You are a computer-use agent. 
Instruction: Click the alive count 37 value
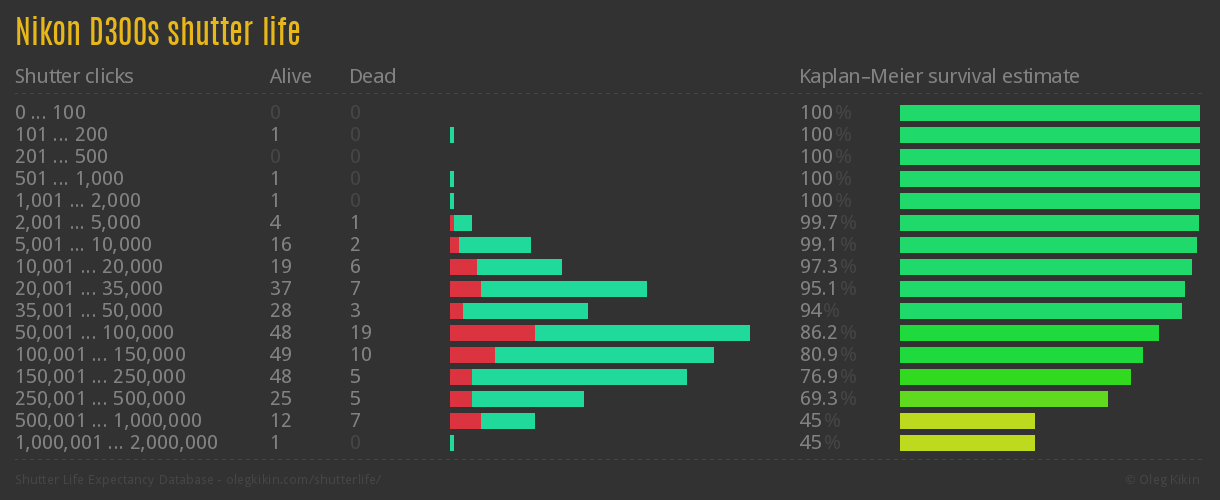coord(281,288)
